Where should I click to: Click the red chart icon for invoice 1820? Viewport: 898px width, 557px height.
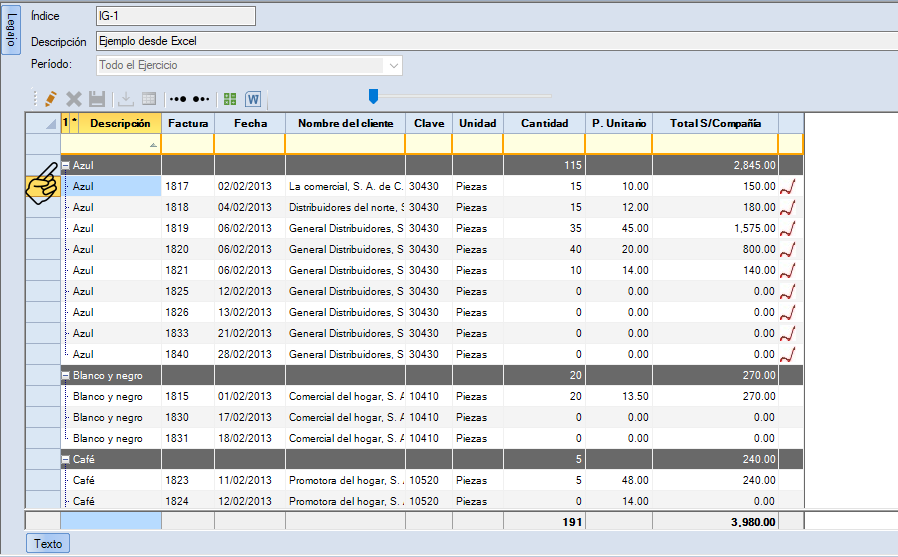(790, 249)
